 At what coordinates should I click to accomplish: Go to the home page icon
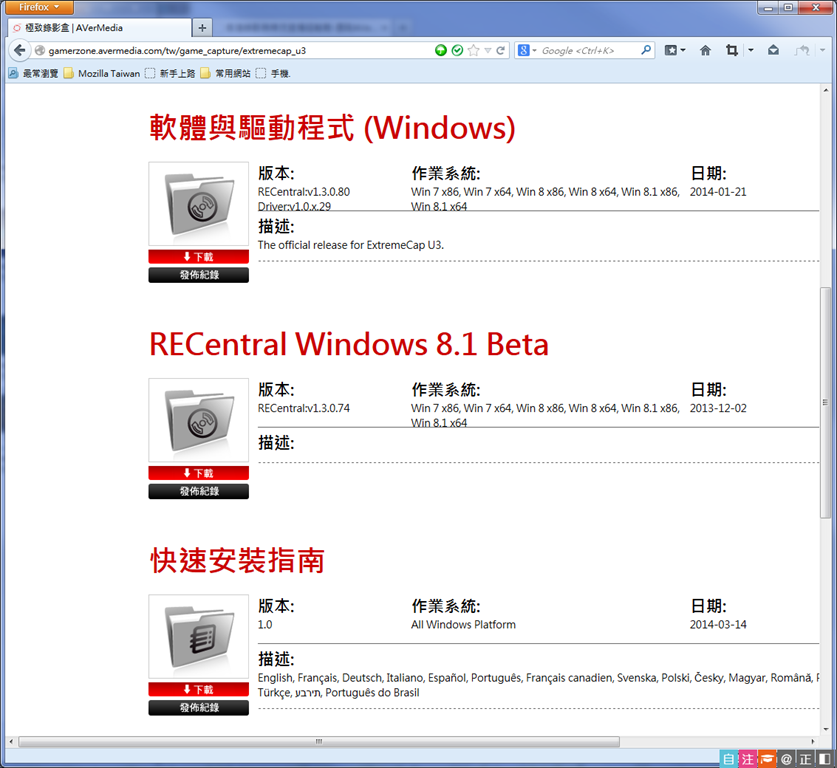click(705, 50)
